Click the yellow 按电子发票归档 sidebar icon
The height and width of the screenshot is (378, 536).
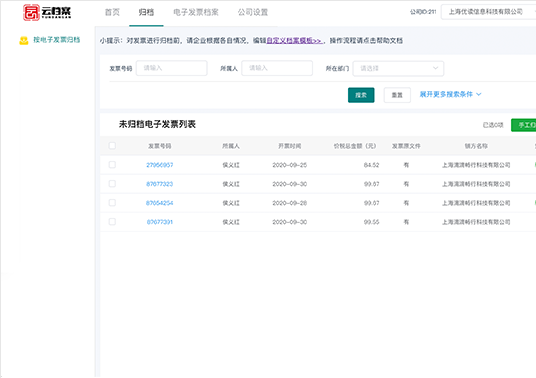coord(24,41)
